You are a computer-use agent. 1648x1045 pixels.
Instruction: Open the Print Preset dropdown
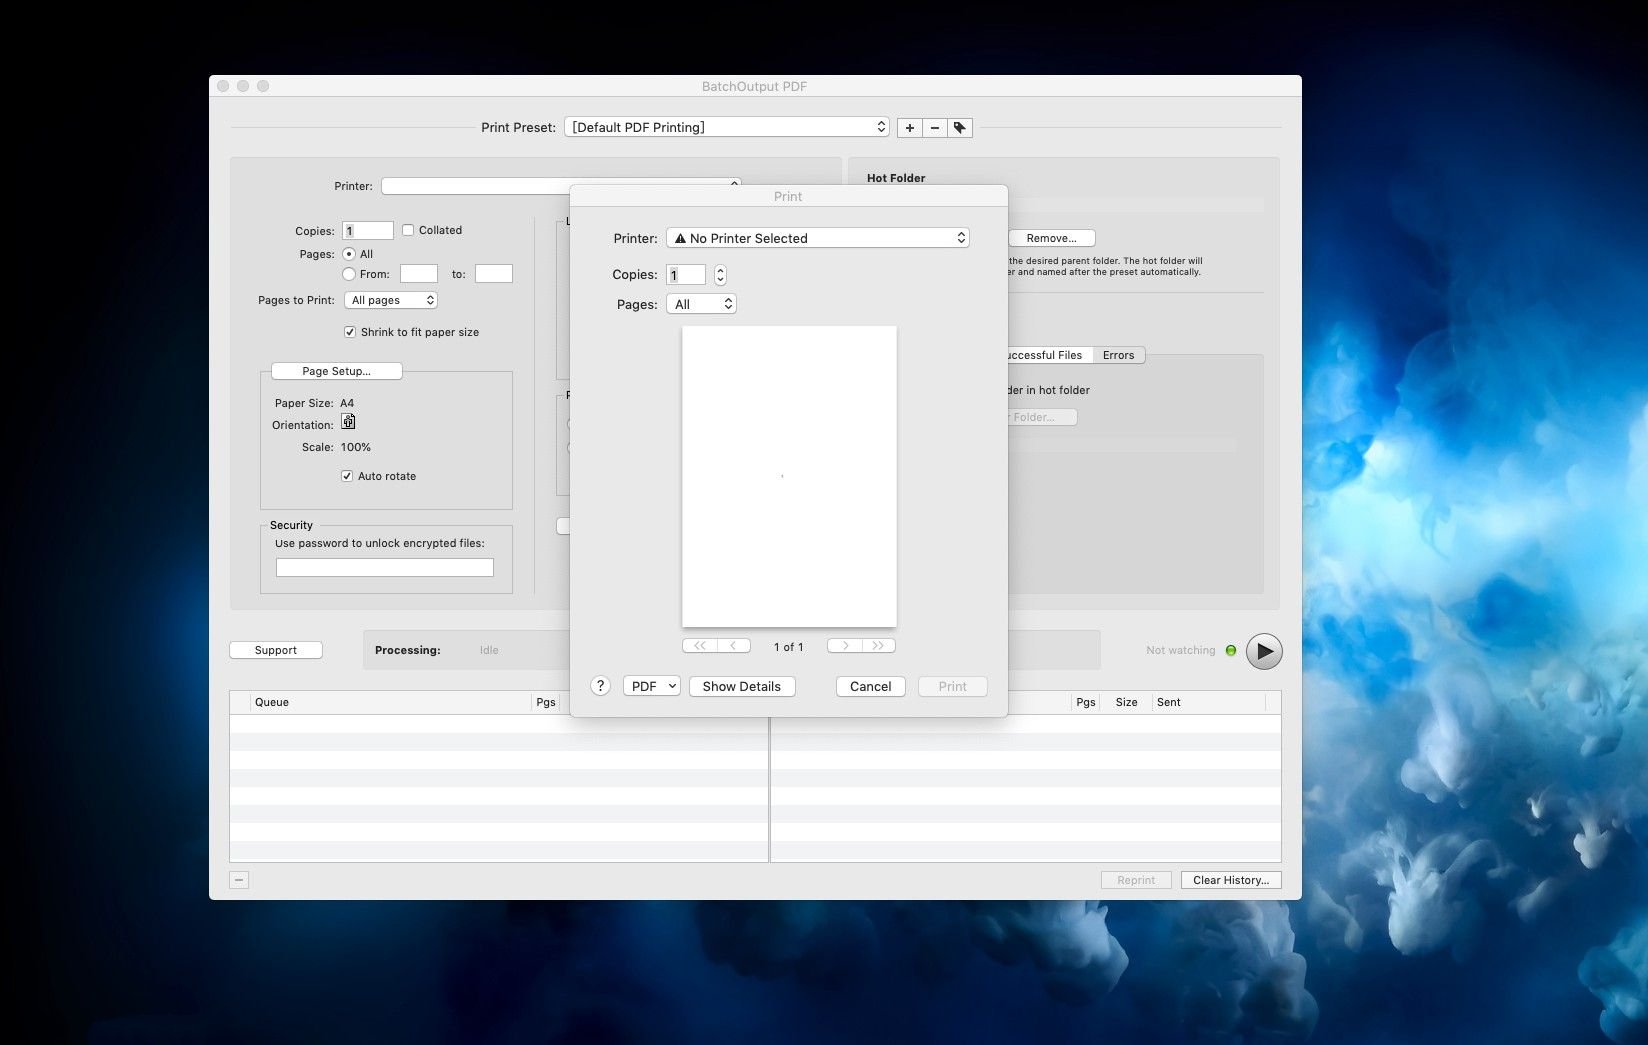click(x=727, y=127)
